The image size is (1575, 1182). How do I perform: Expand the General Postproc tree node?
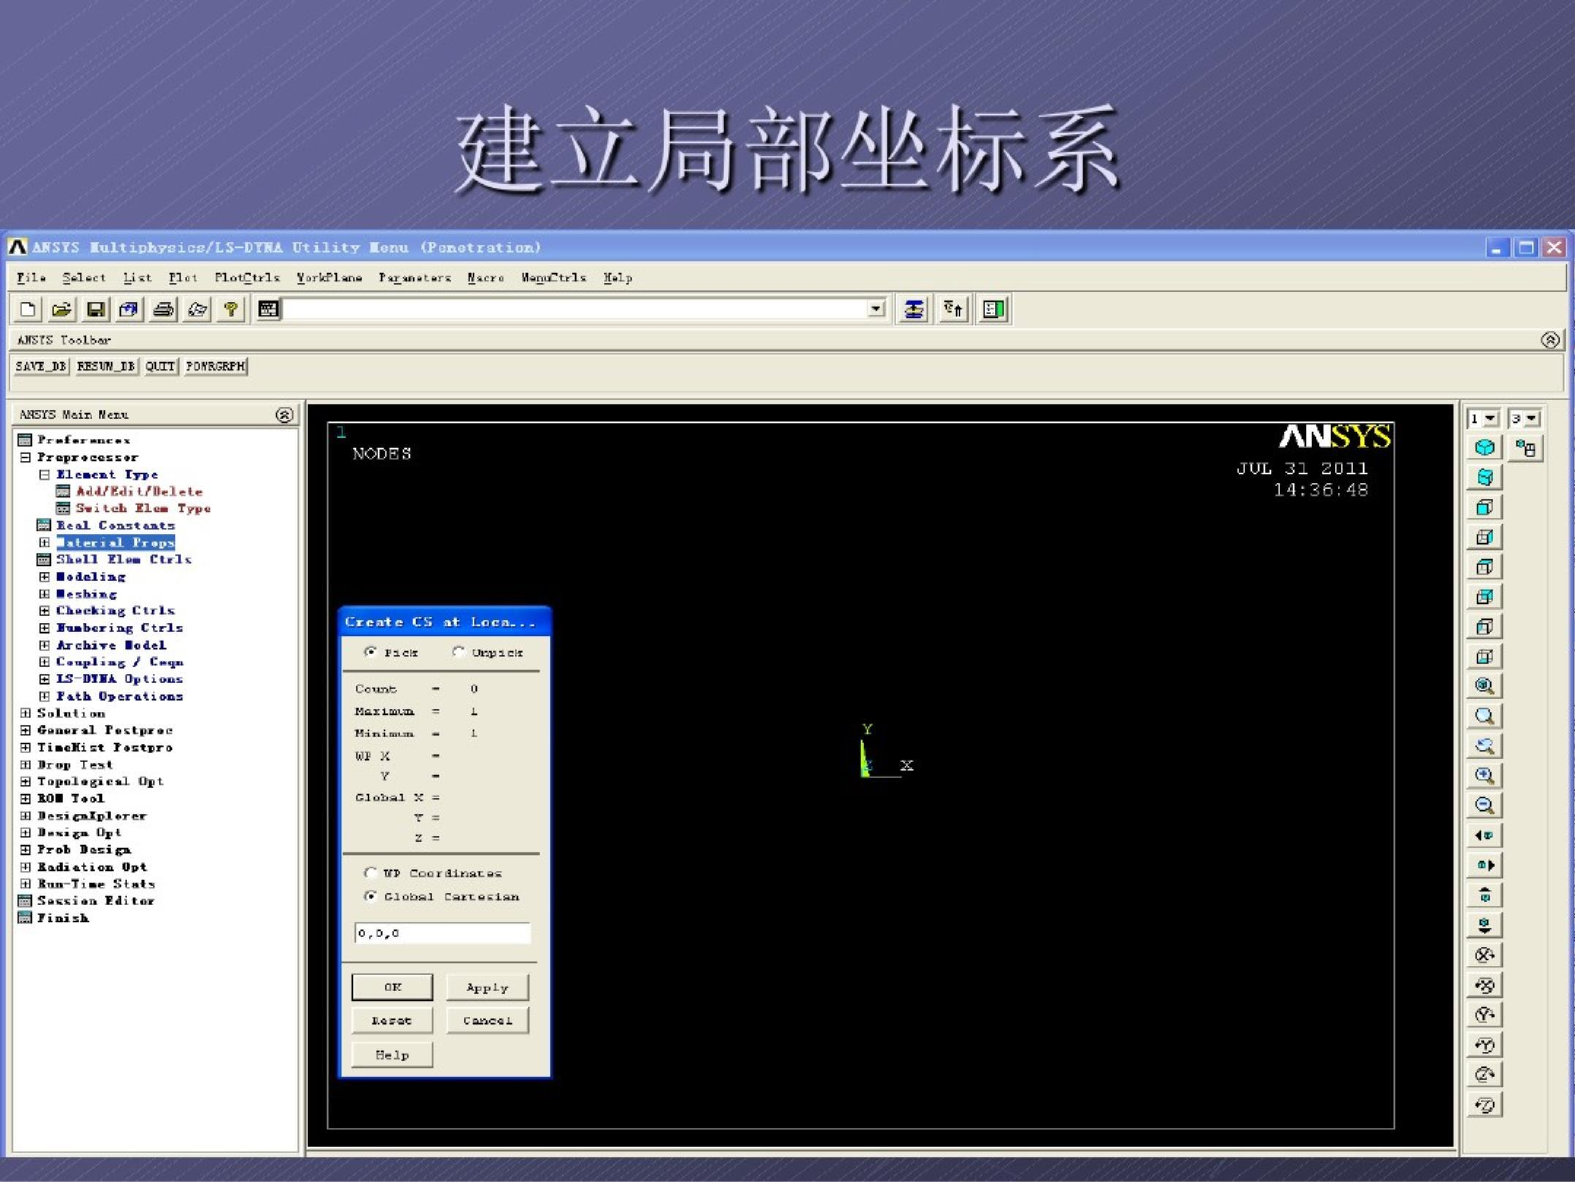[26, 730]
